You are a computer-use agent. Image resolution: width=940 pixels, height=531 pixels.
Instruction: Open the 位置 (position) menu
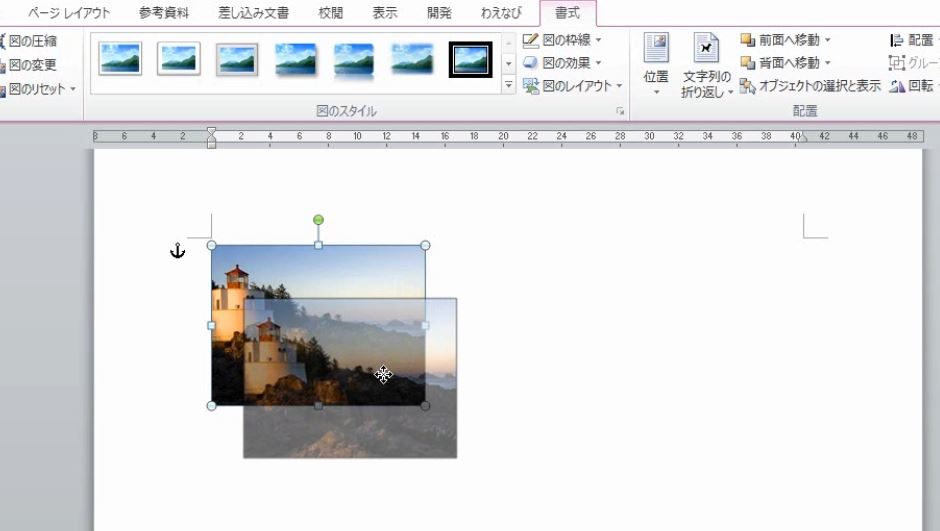pyautogui.click(x=656, y=64)
